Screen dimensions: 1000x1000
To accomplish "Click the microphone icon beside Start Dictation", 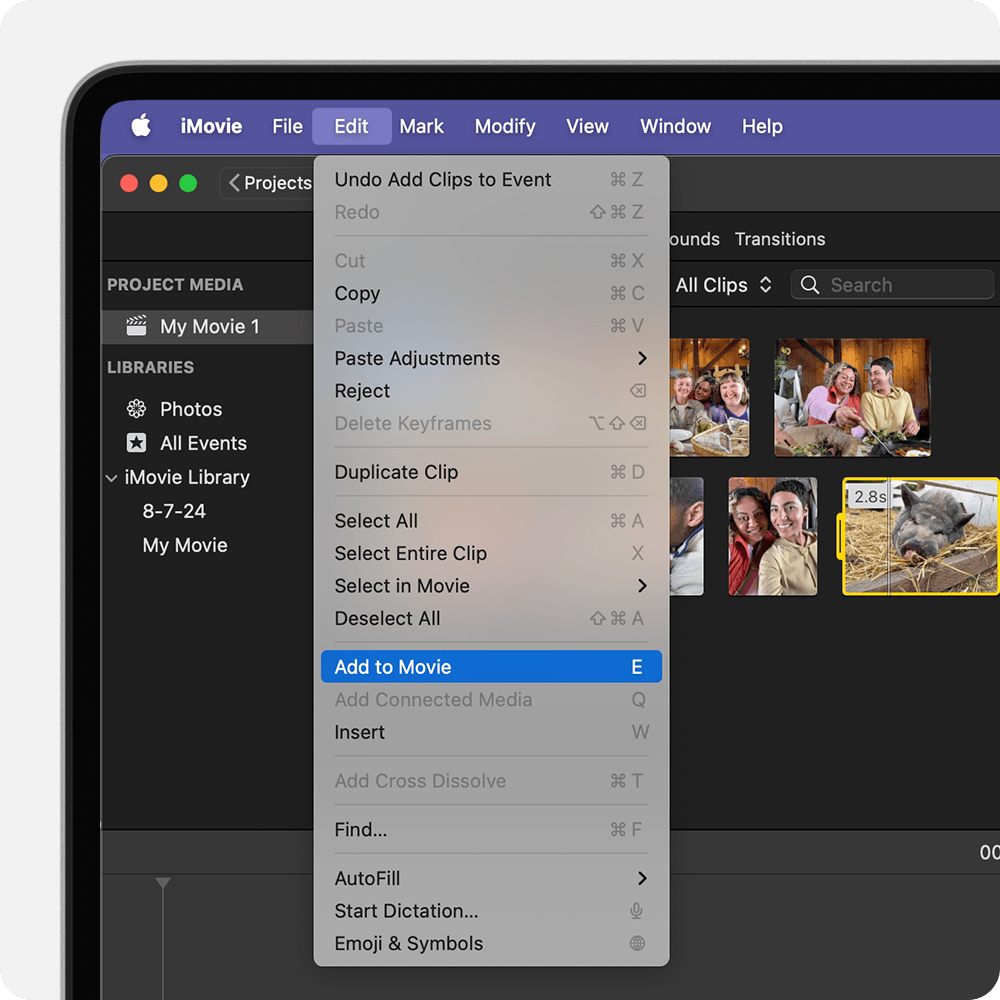I will point(638,911).
